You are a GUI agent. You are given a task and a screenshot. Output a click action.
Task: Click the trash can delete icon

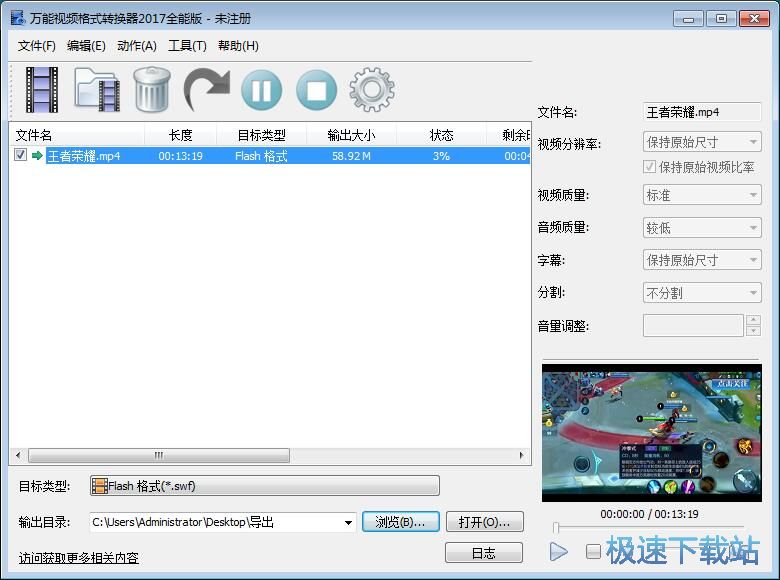(152, 90)
